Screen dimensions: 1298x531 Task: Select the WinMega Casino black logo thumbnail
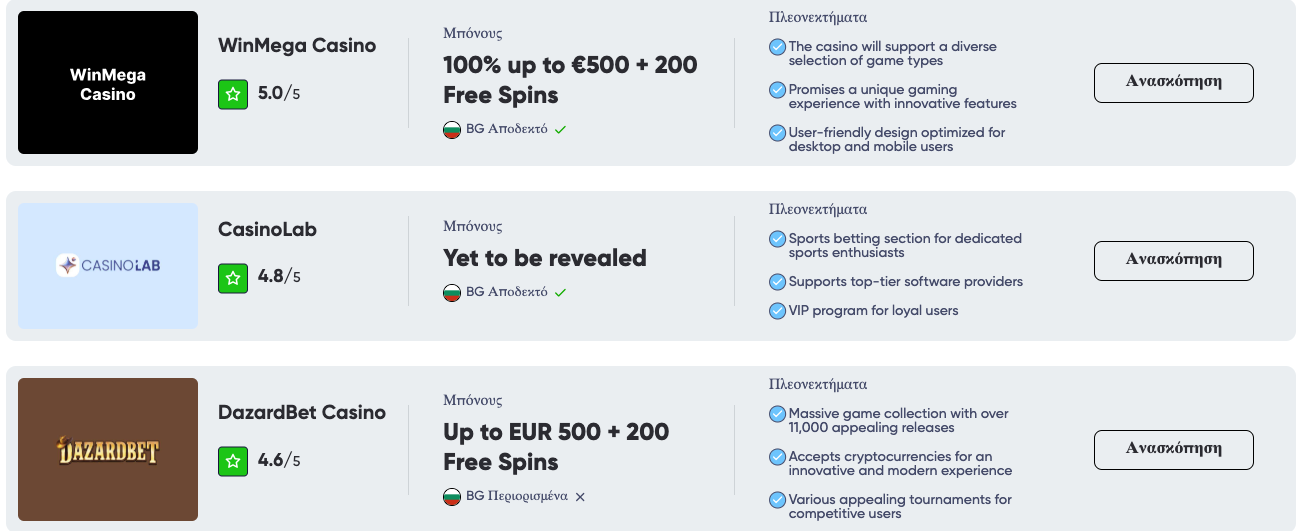click(108, 83)
